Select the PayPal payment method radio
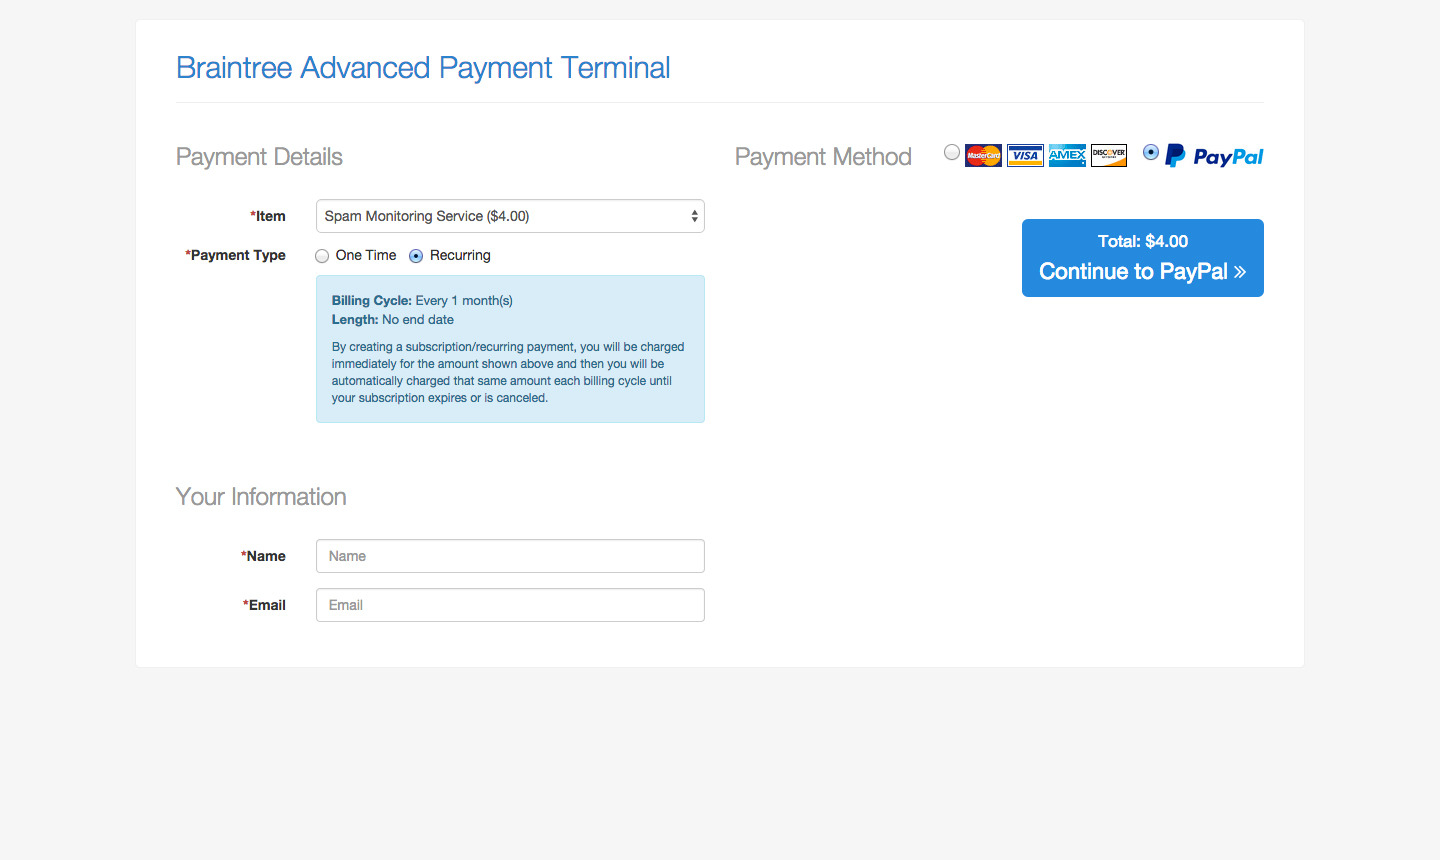Screen dimensions: 1440x860 [1151, 152]
